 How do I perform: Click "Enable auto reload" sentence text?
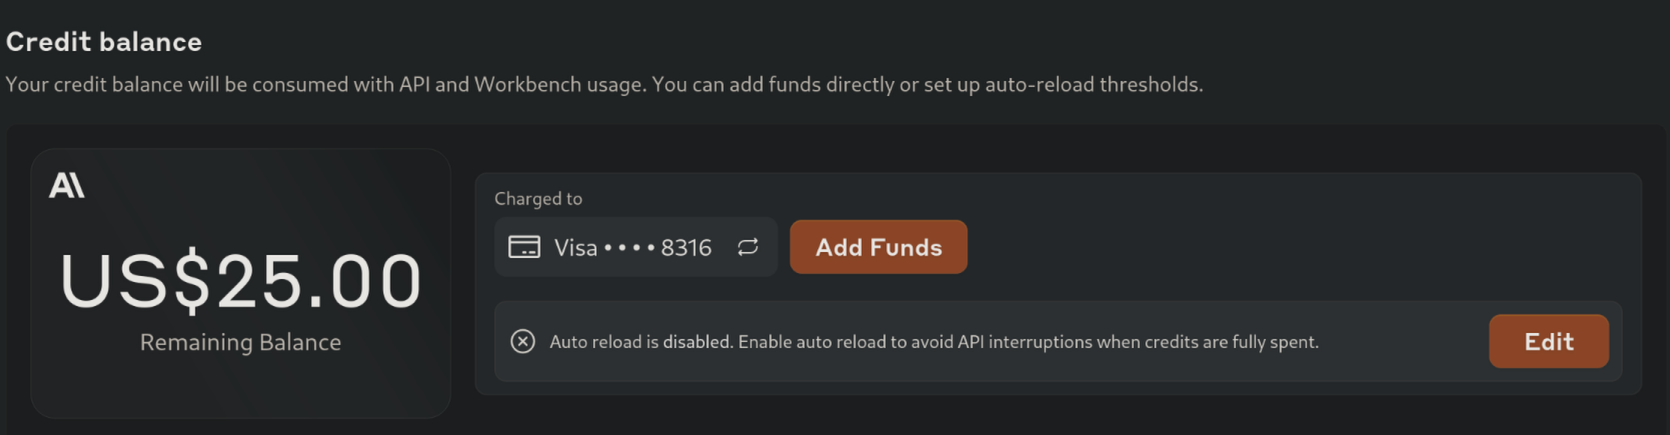[1028, 342]
